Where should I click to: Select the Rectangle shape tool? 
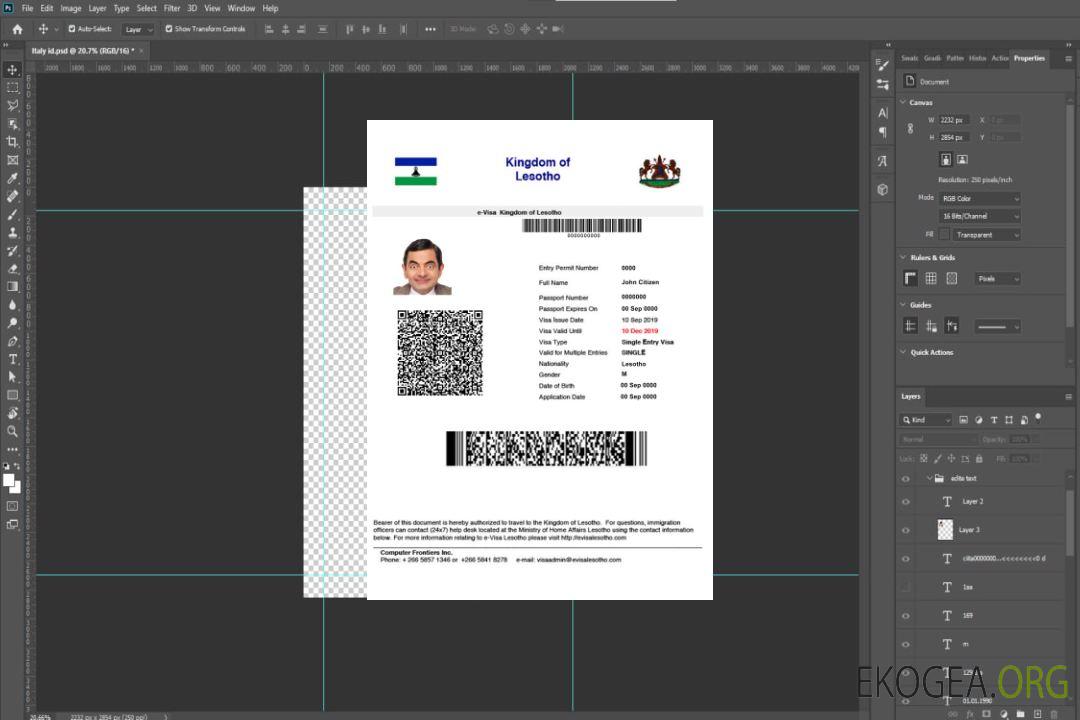[12, 395]
